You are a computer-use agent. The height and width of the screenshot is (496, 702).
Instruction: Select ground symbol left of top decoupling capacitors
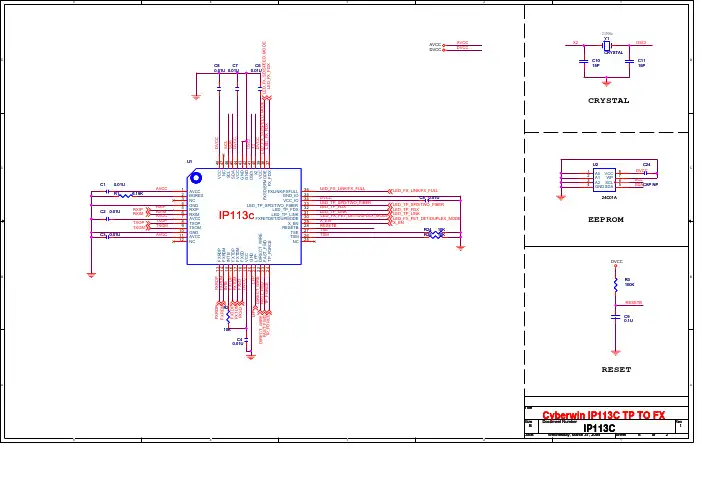pyautogui.click(x=196, y=97)
